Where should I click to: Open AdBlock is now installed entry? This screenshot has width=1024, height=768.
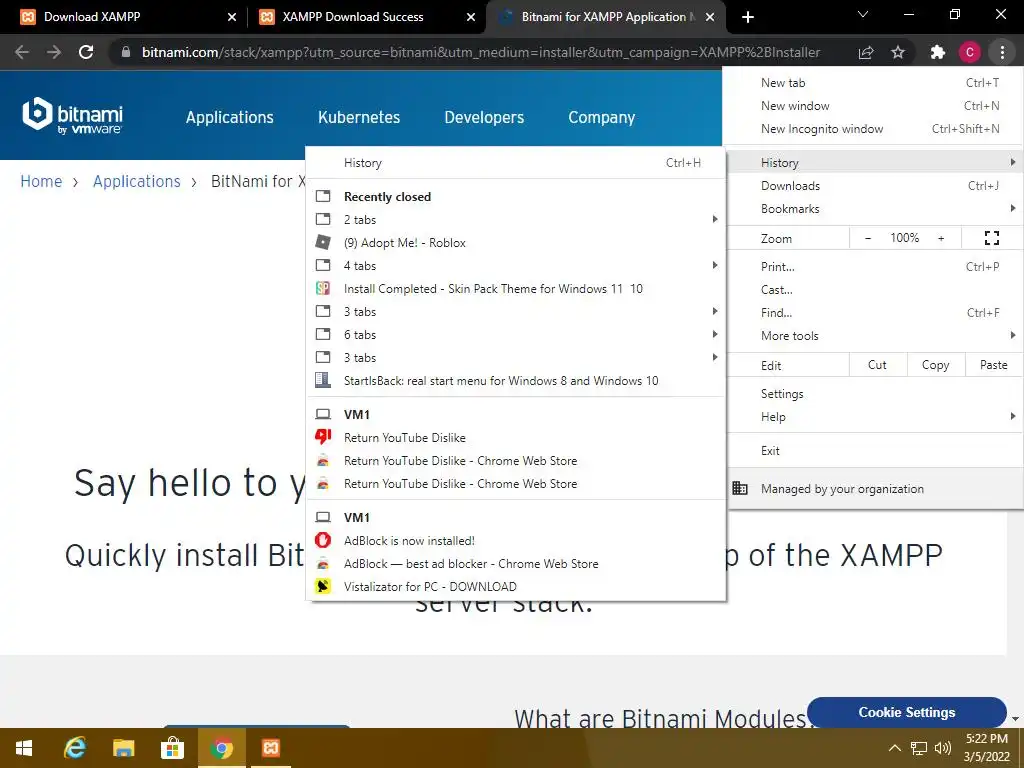(x=516, y=541)
